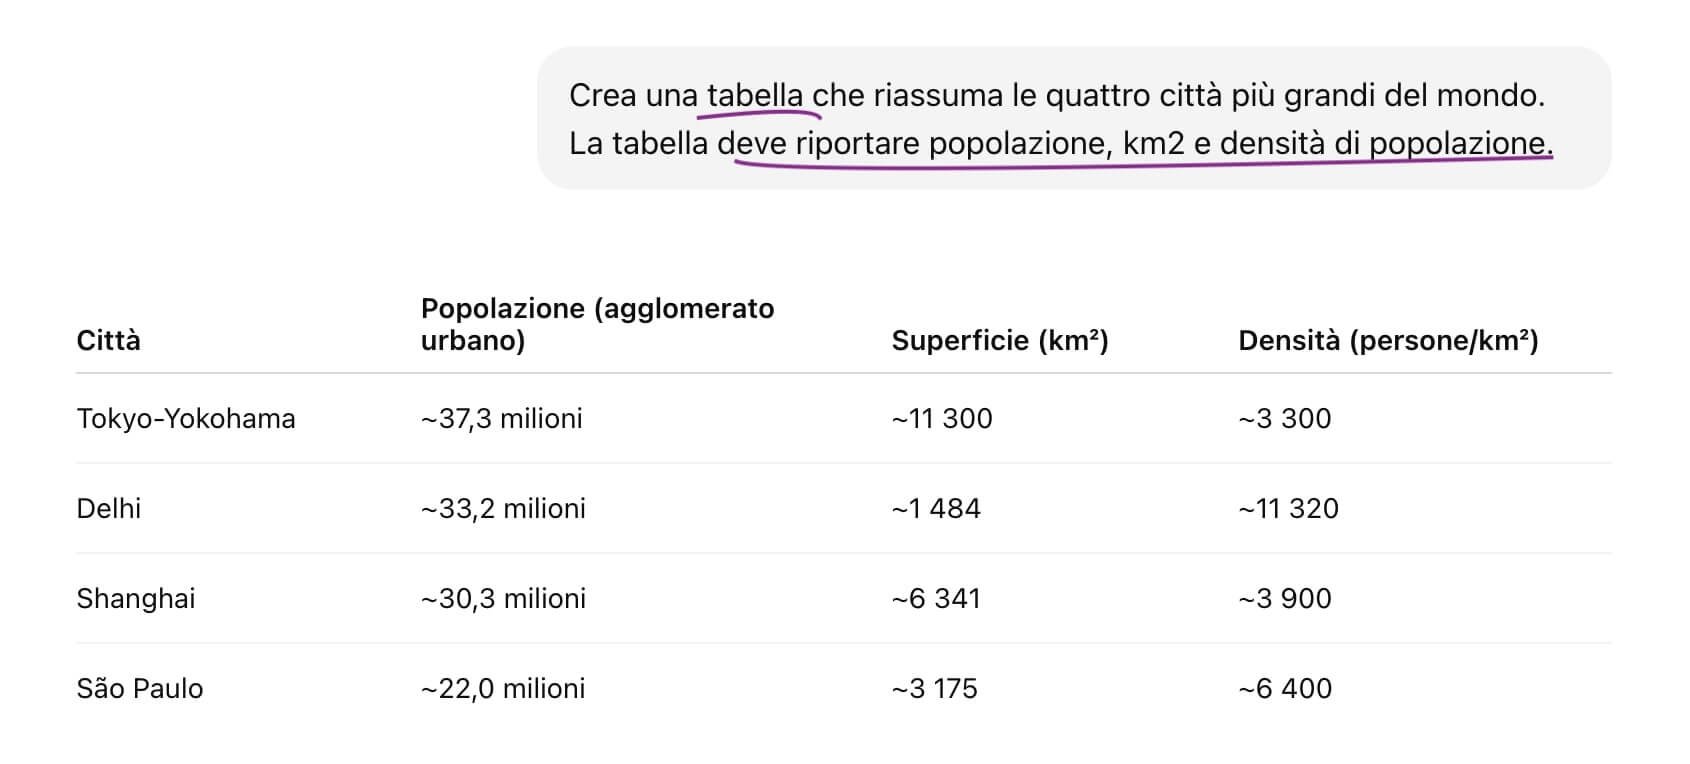The width and height of the screenshot is (1690, 764).
Task: Click Shanghai's surface value "~6 341"
Action: coord(936,598)
